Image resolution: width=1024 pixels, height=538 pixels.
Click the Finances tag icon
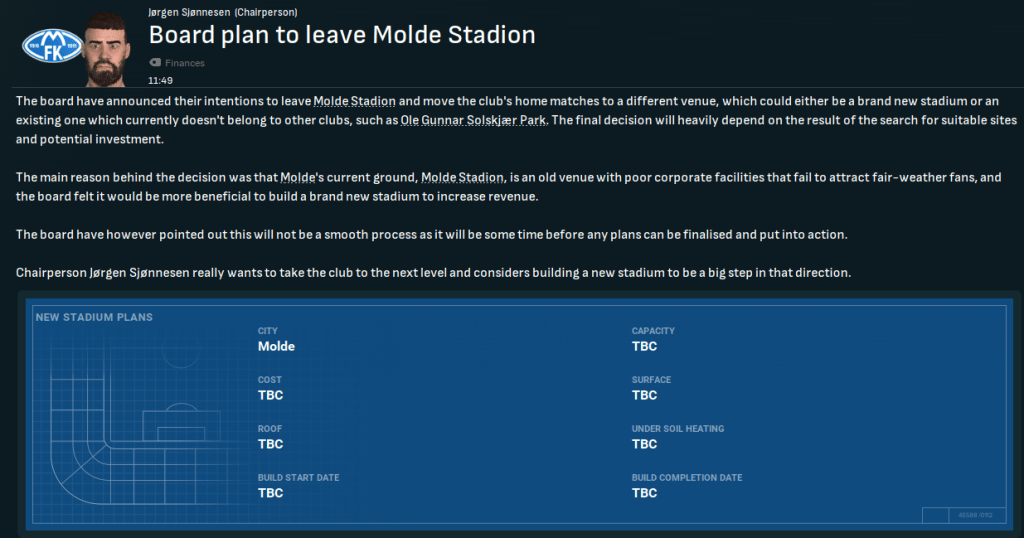pos(154,63)
